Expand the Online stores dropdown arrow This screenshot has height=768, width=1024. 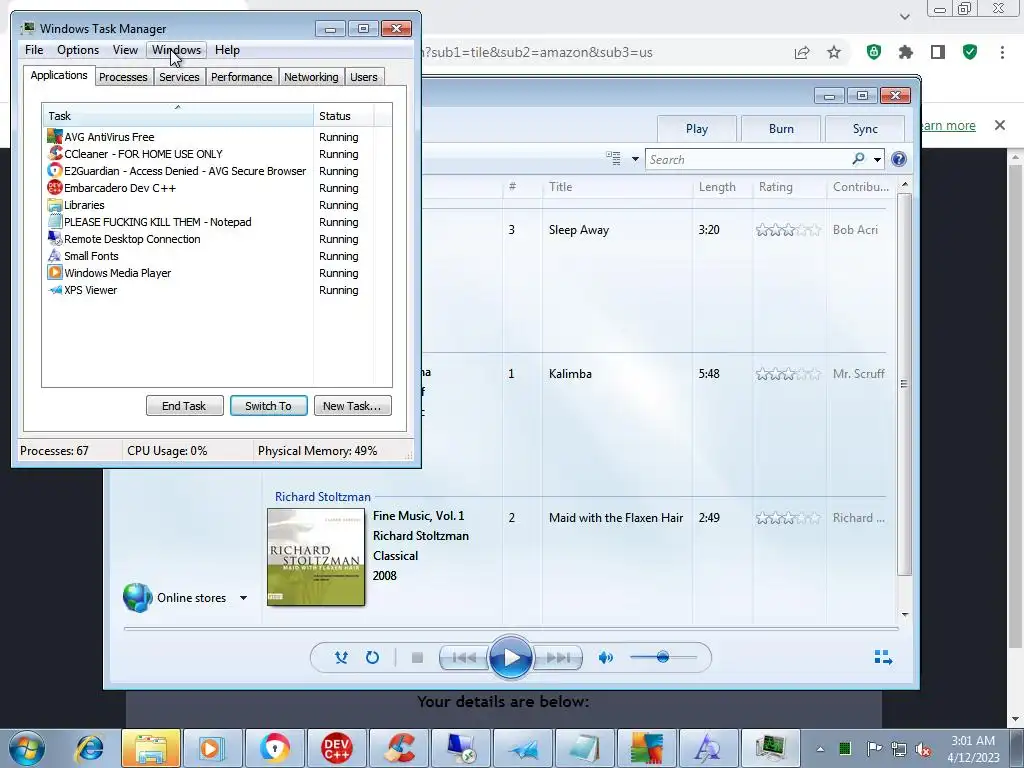[243, 598]
